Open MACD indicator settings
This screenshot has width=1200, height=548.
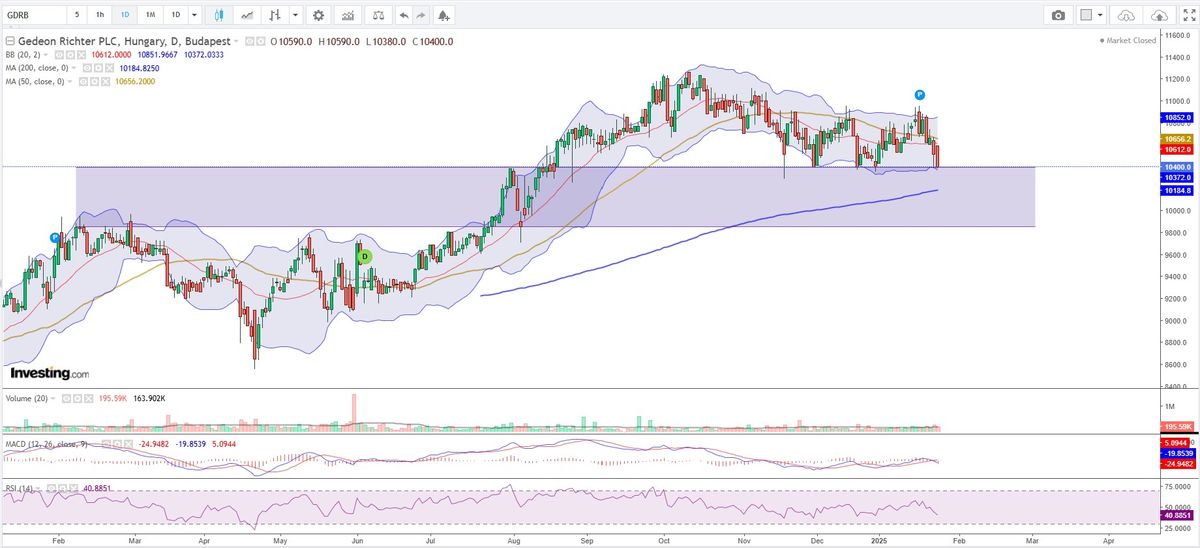point(117,444)
